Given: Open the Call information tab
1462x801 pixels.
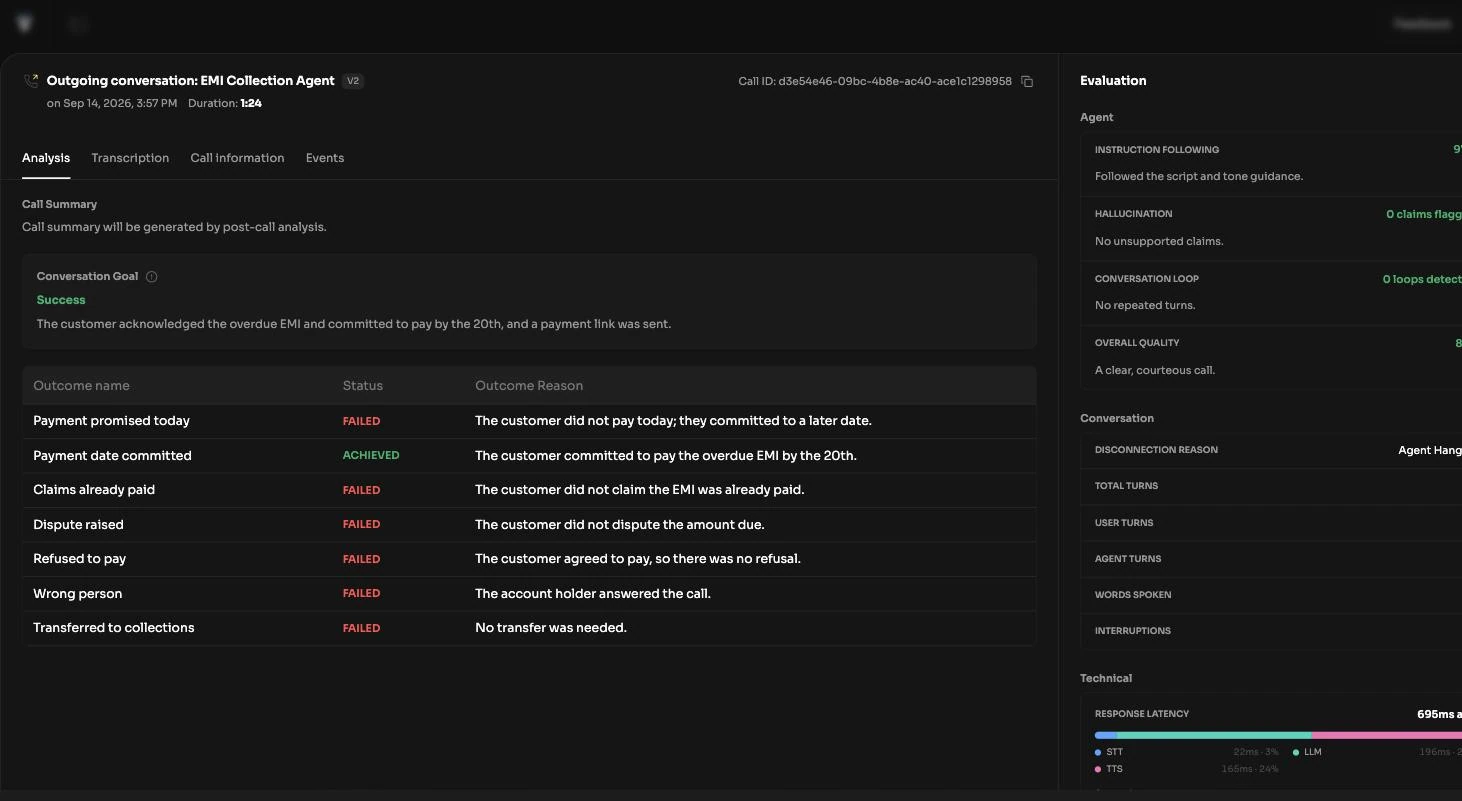Looking at the screenshot, I should pyautogui.click(x=237, y=158).
